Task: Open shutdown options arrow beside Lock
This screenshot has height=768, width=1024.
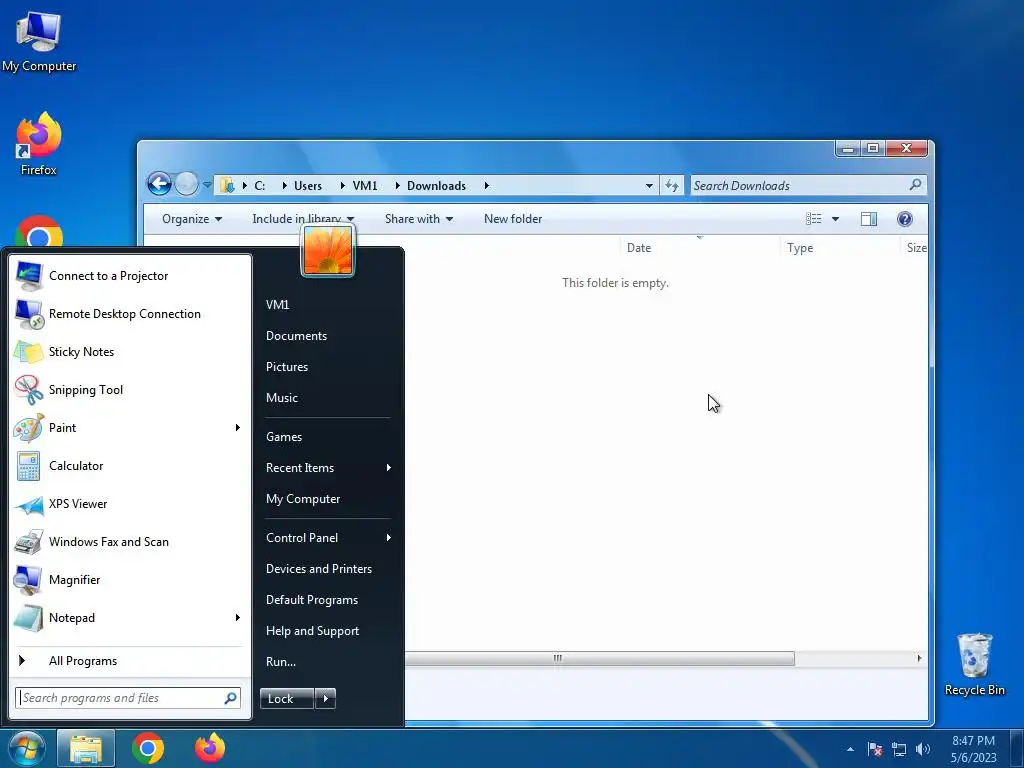Action: click(325, 699)
